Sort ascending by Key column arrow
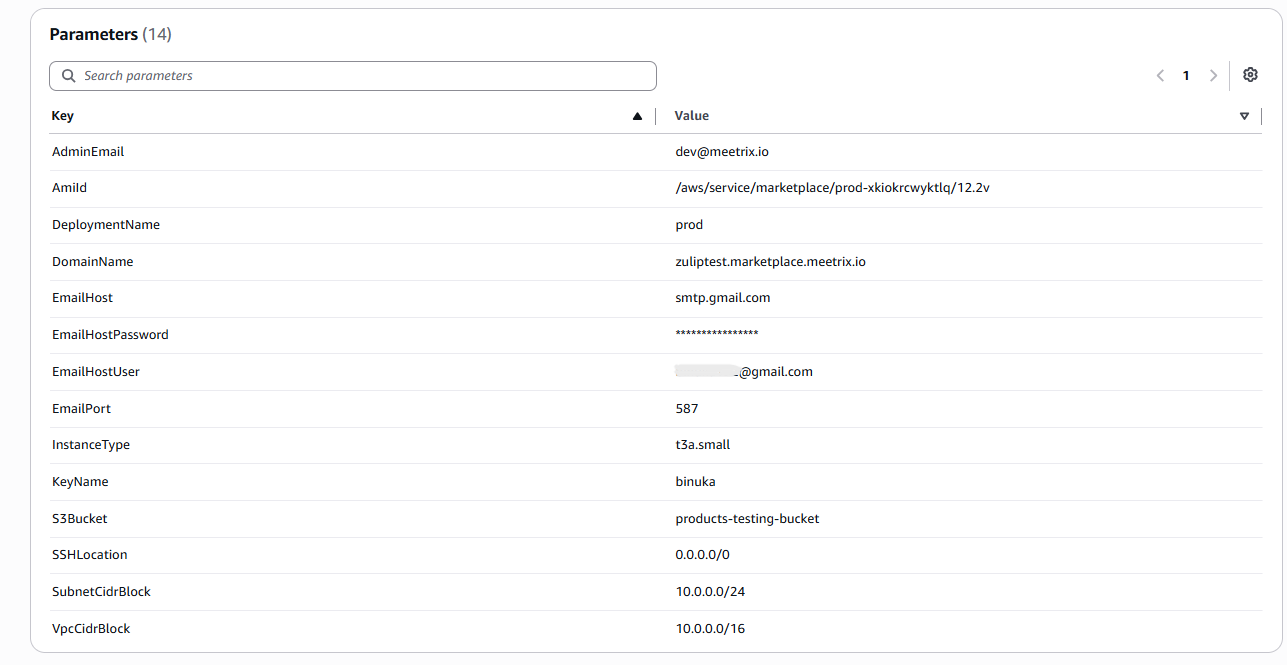The image size is (1287, 665). (x=637, y=116)
